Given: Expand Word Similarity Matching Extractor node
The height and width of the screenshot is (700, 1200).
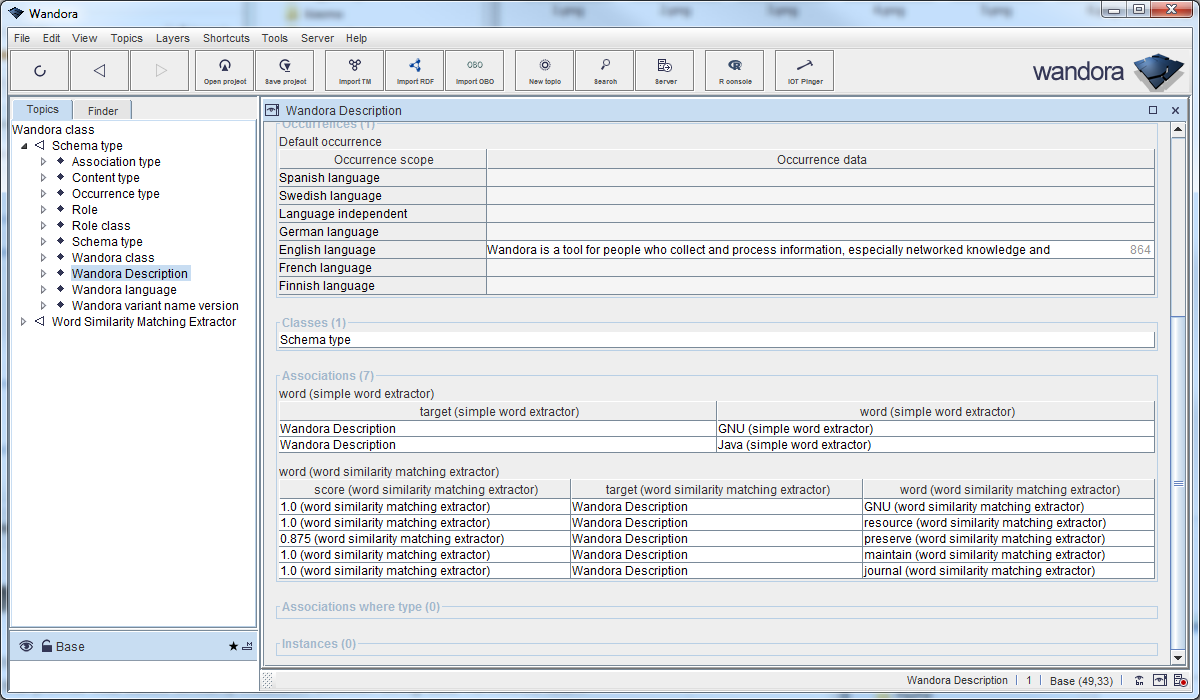Looking at the screenshot, I should (24, 322).
